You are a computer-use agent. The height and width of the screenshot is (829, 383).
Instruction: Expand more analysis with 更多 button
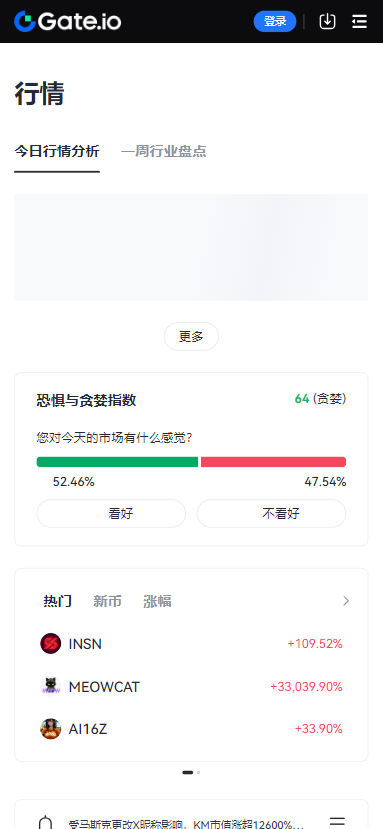pos(191,336)
